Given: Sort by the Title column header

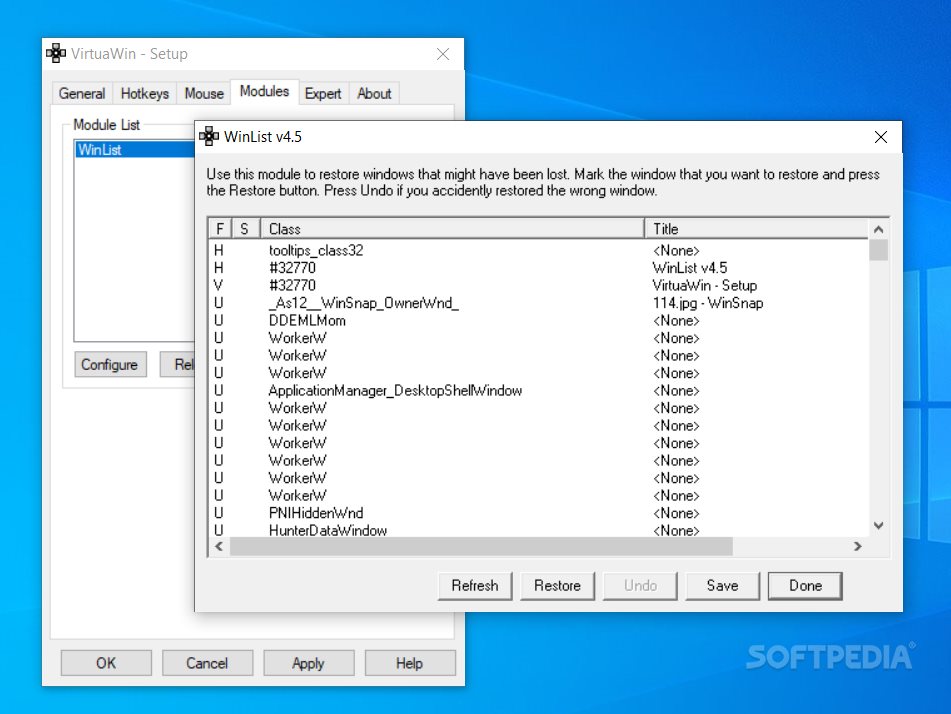Looking at the screenshot, I should [756, 229].
